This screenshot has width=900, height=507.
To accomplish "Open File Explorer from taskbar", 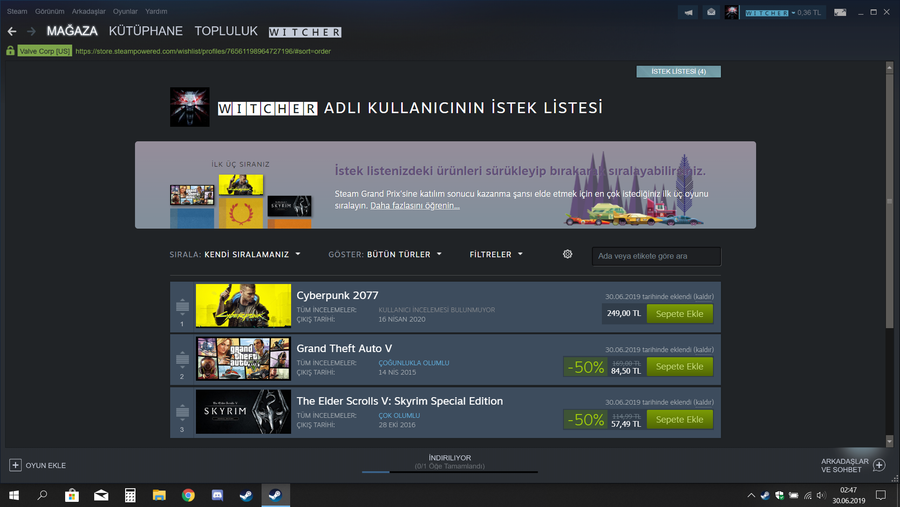I will click(x=159, y=495).
